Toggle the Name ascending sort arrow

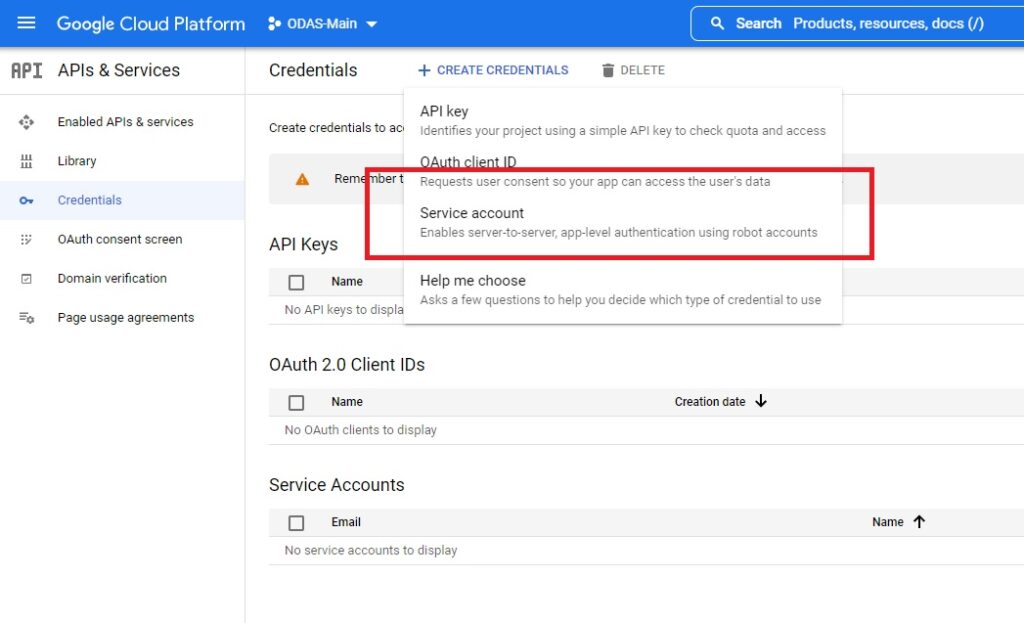(x=919, y=521)
